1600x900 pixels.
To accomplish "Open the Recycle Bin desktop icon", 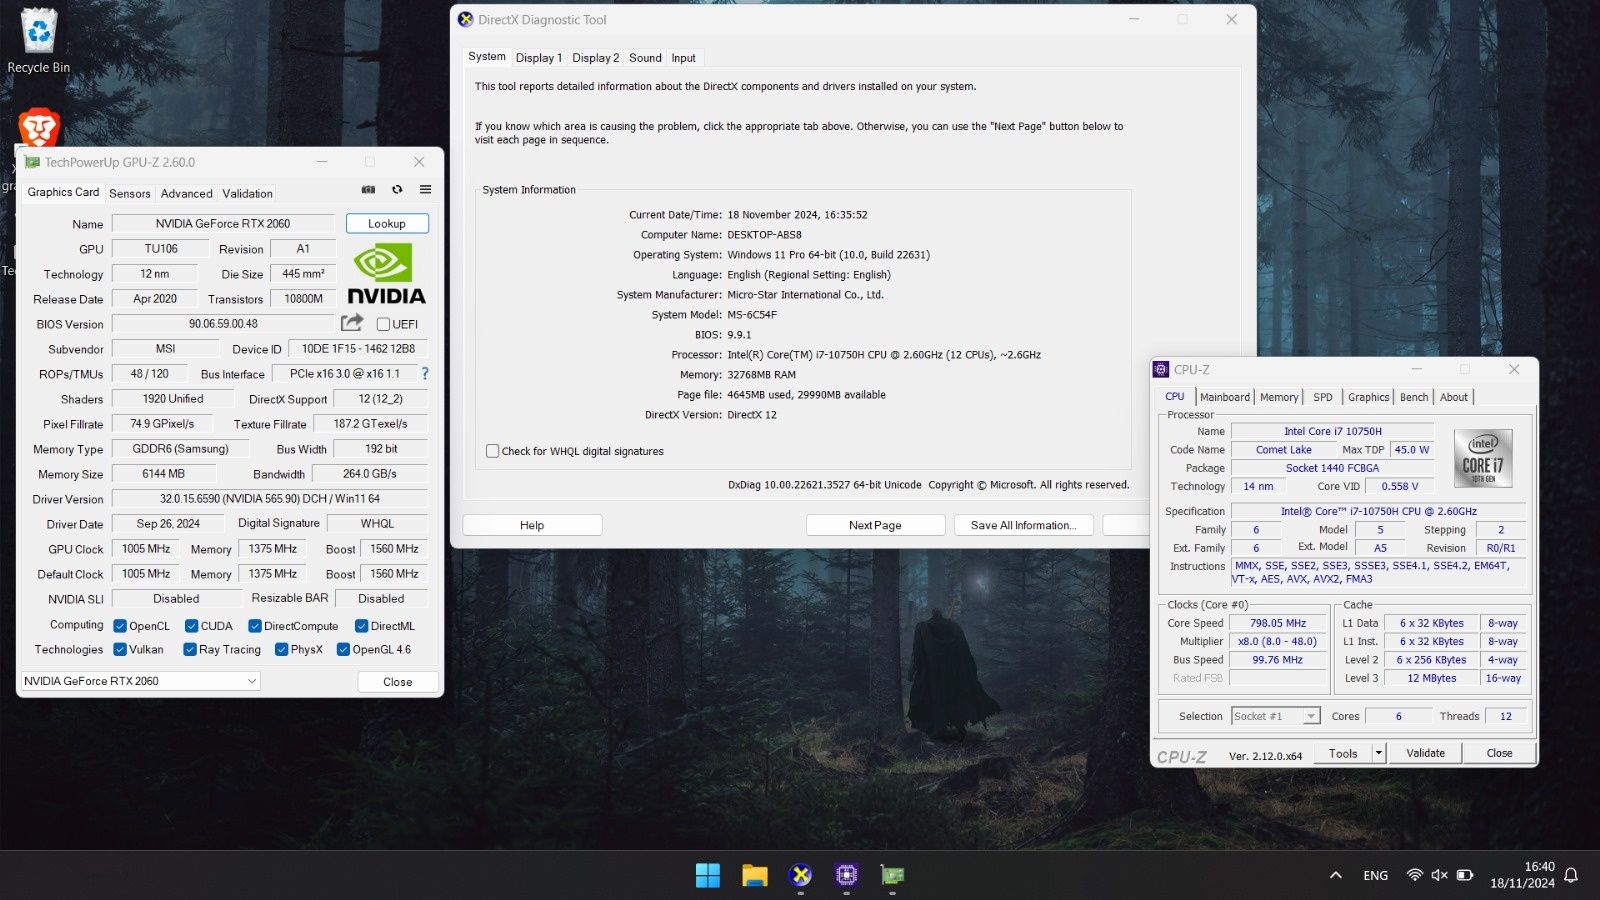I will tap(39, 40).
